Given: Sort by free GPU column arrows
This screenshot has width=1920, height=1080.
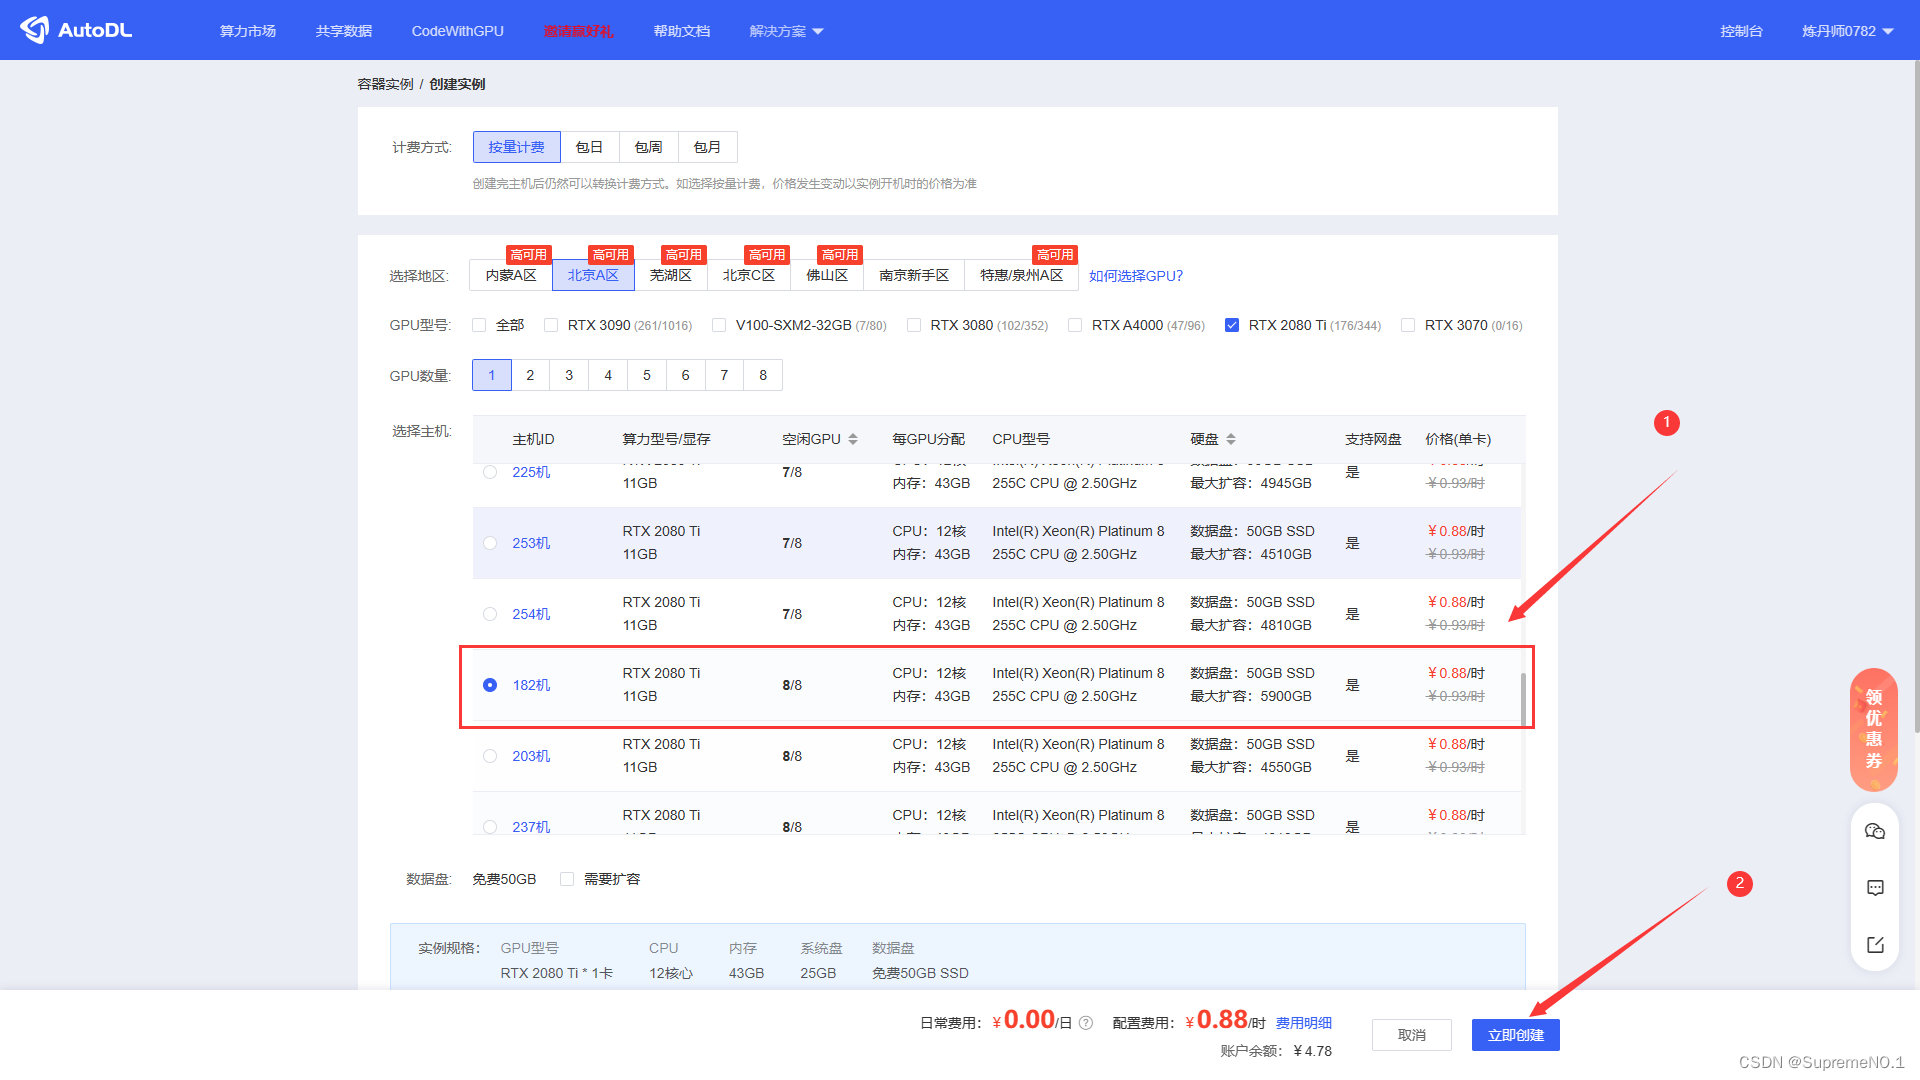Looking at the screenshot, I should (x=853, y=439).
